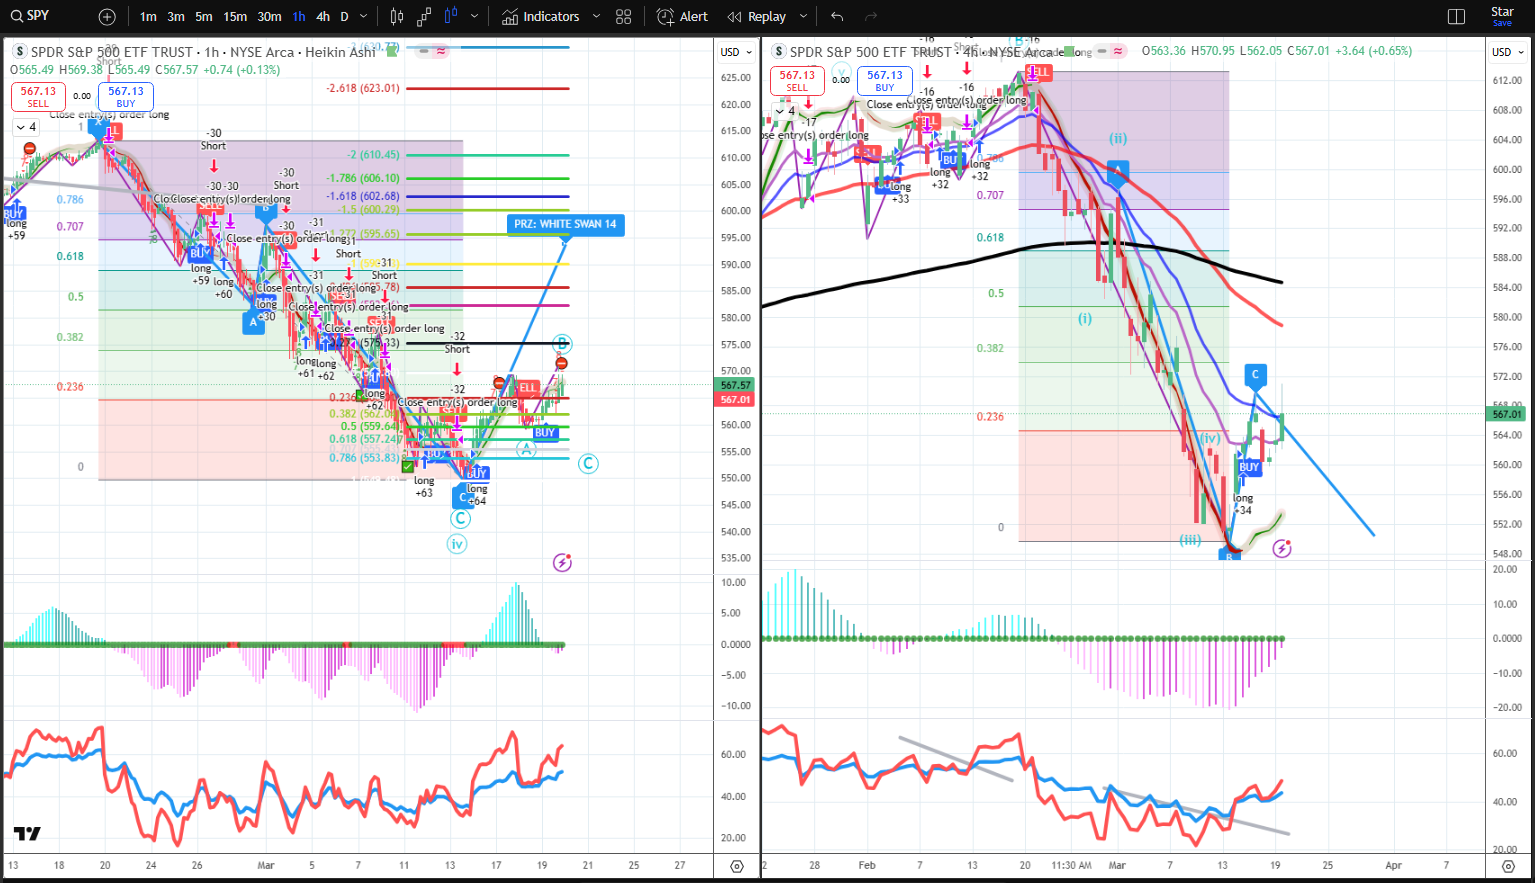Select the 1m timeframe
This screenshot has height=883, width=1535.
tap(148, 17)
